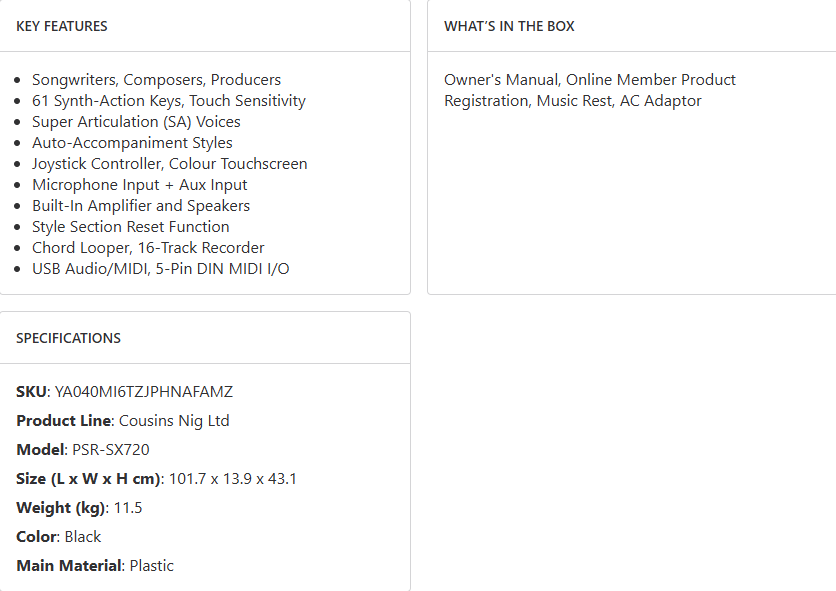Image resolution: width=836 pixels, height=591 pixels.
Task: Click 'Style Section Reset Function' item
Action: (130, 227)
